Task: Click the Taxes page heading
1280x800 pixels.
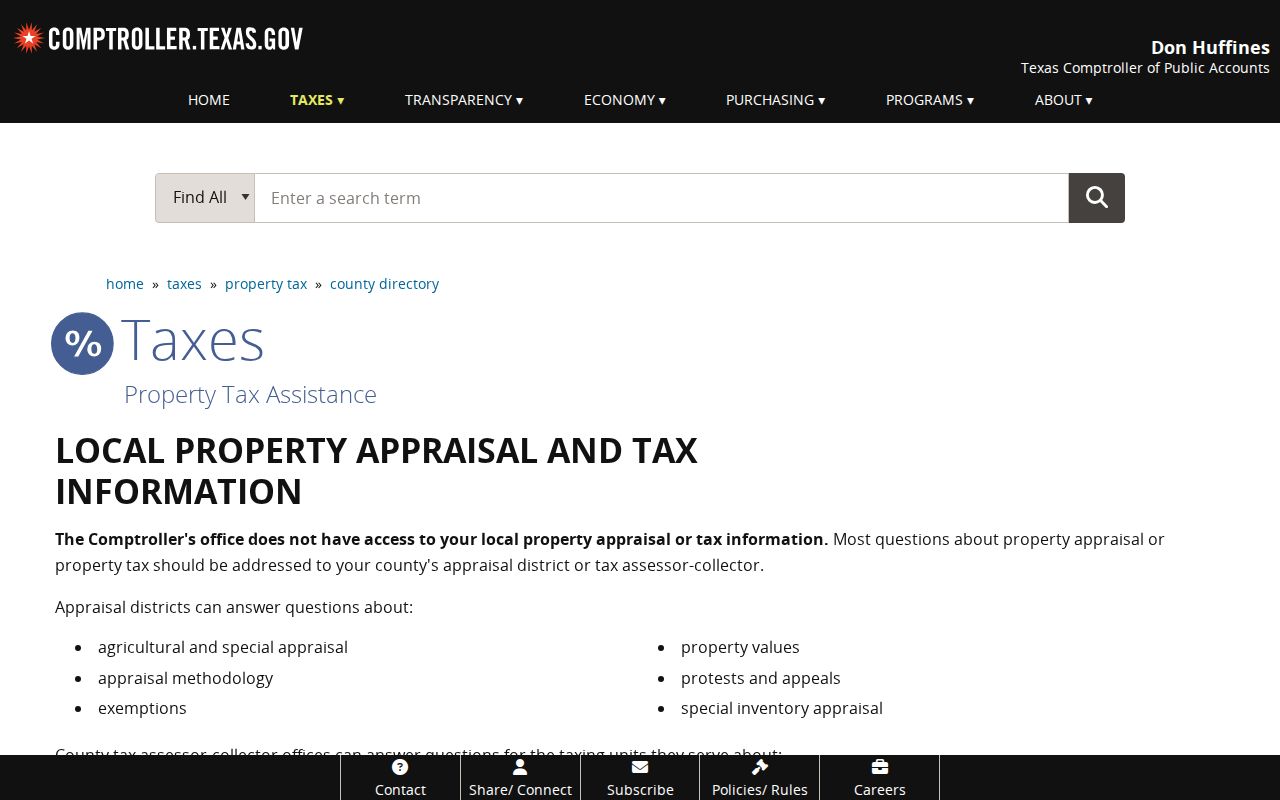Action: (x=193, y=340)
